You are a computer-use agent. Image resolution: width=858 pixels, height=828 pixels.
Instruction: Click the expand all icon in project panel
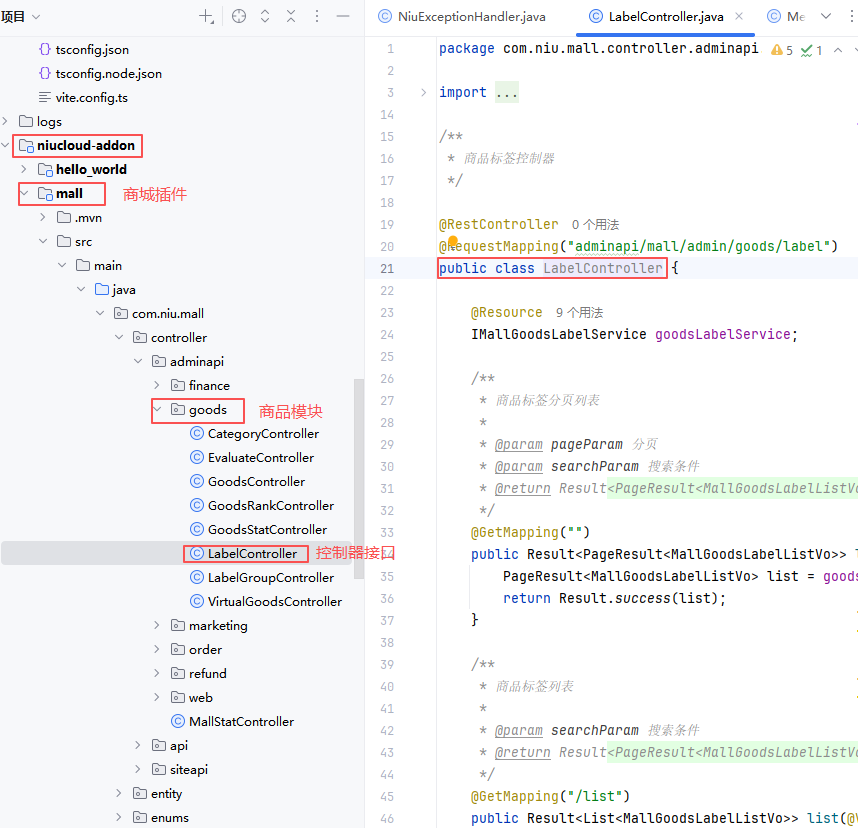coord(265,16)
